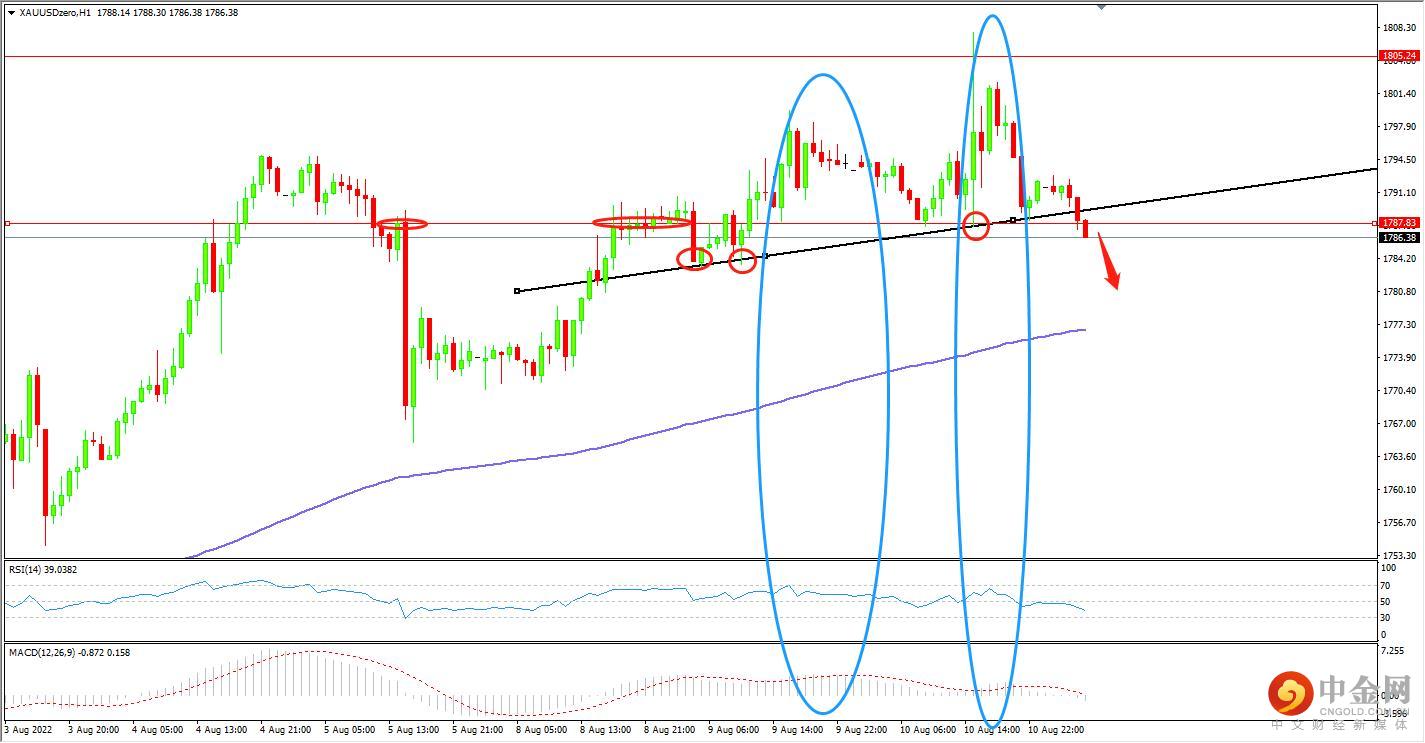1425x743 pixels.
Task: Click time axis label 8 Aug 21:00
Action: 669,730
